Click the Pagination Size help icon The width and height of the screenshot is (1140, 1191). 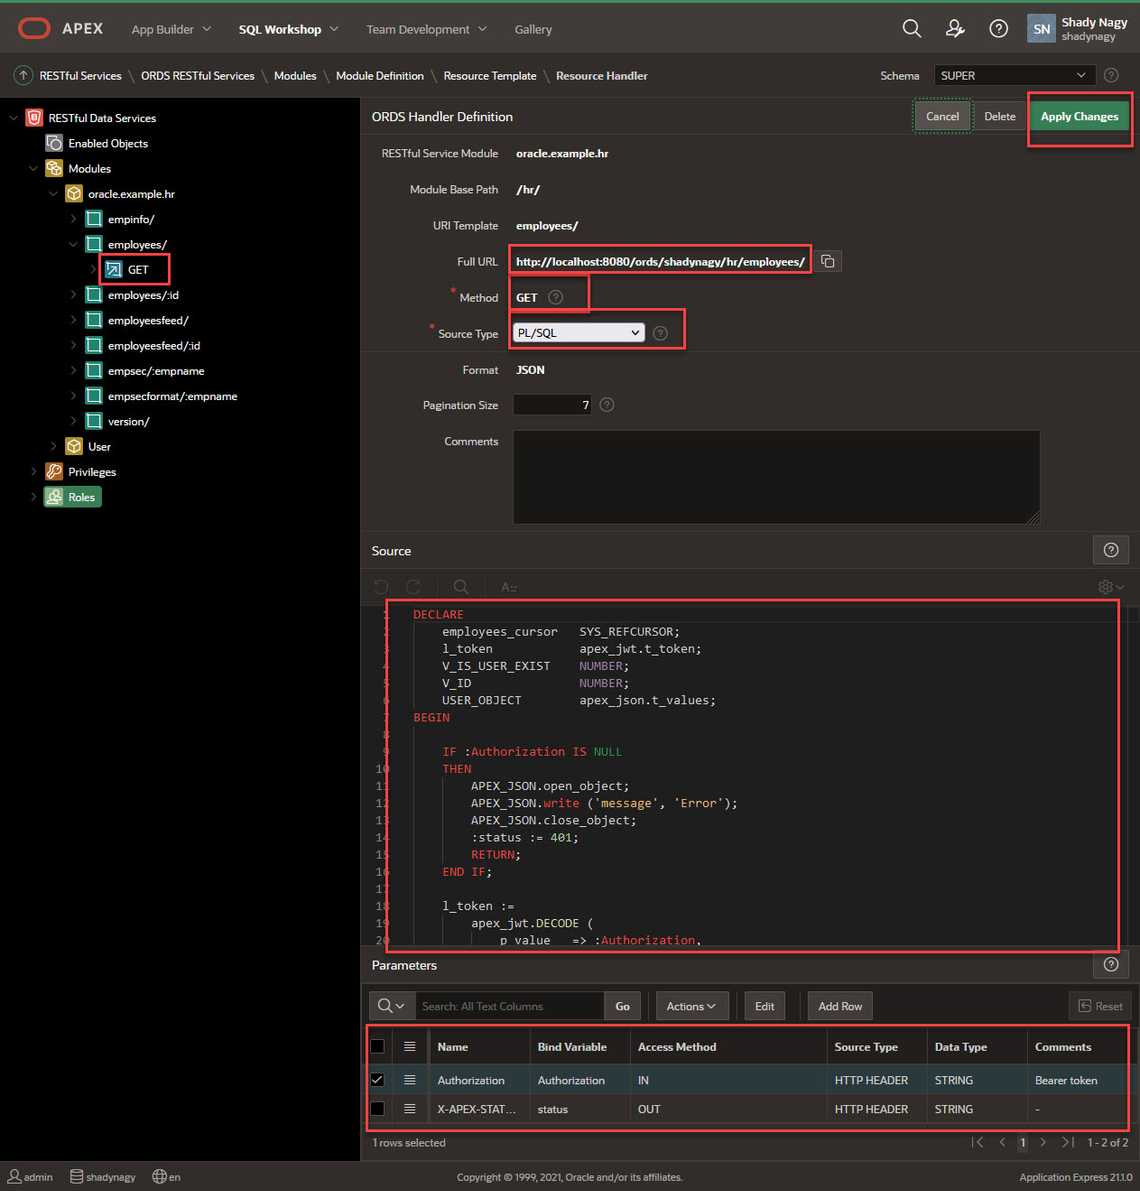coord(607,405)
